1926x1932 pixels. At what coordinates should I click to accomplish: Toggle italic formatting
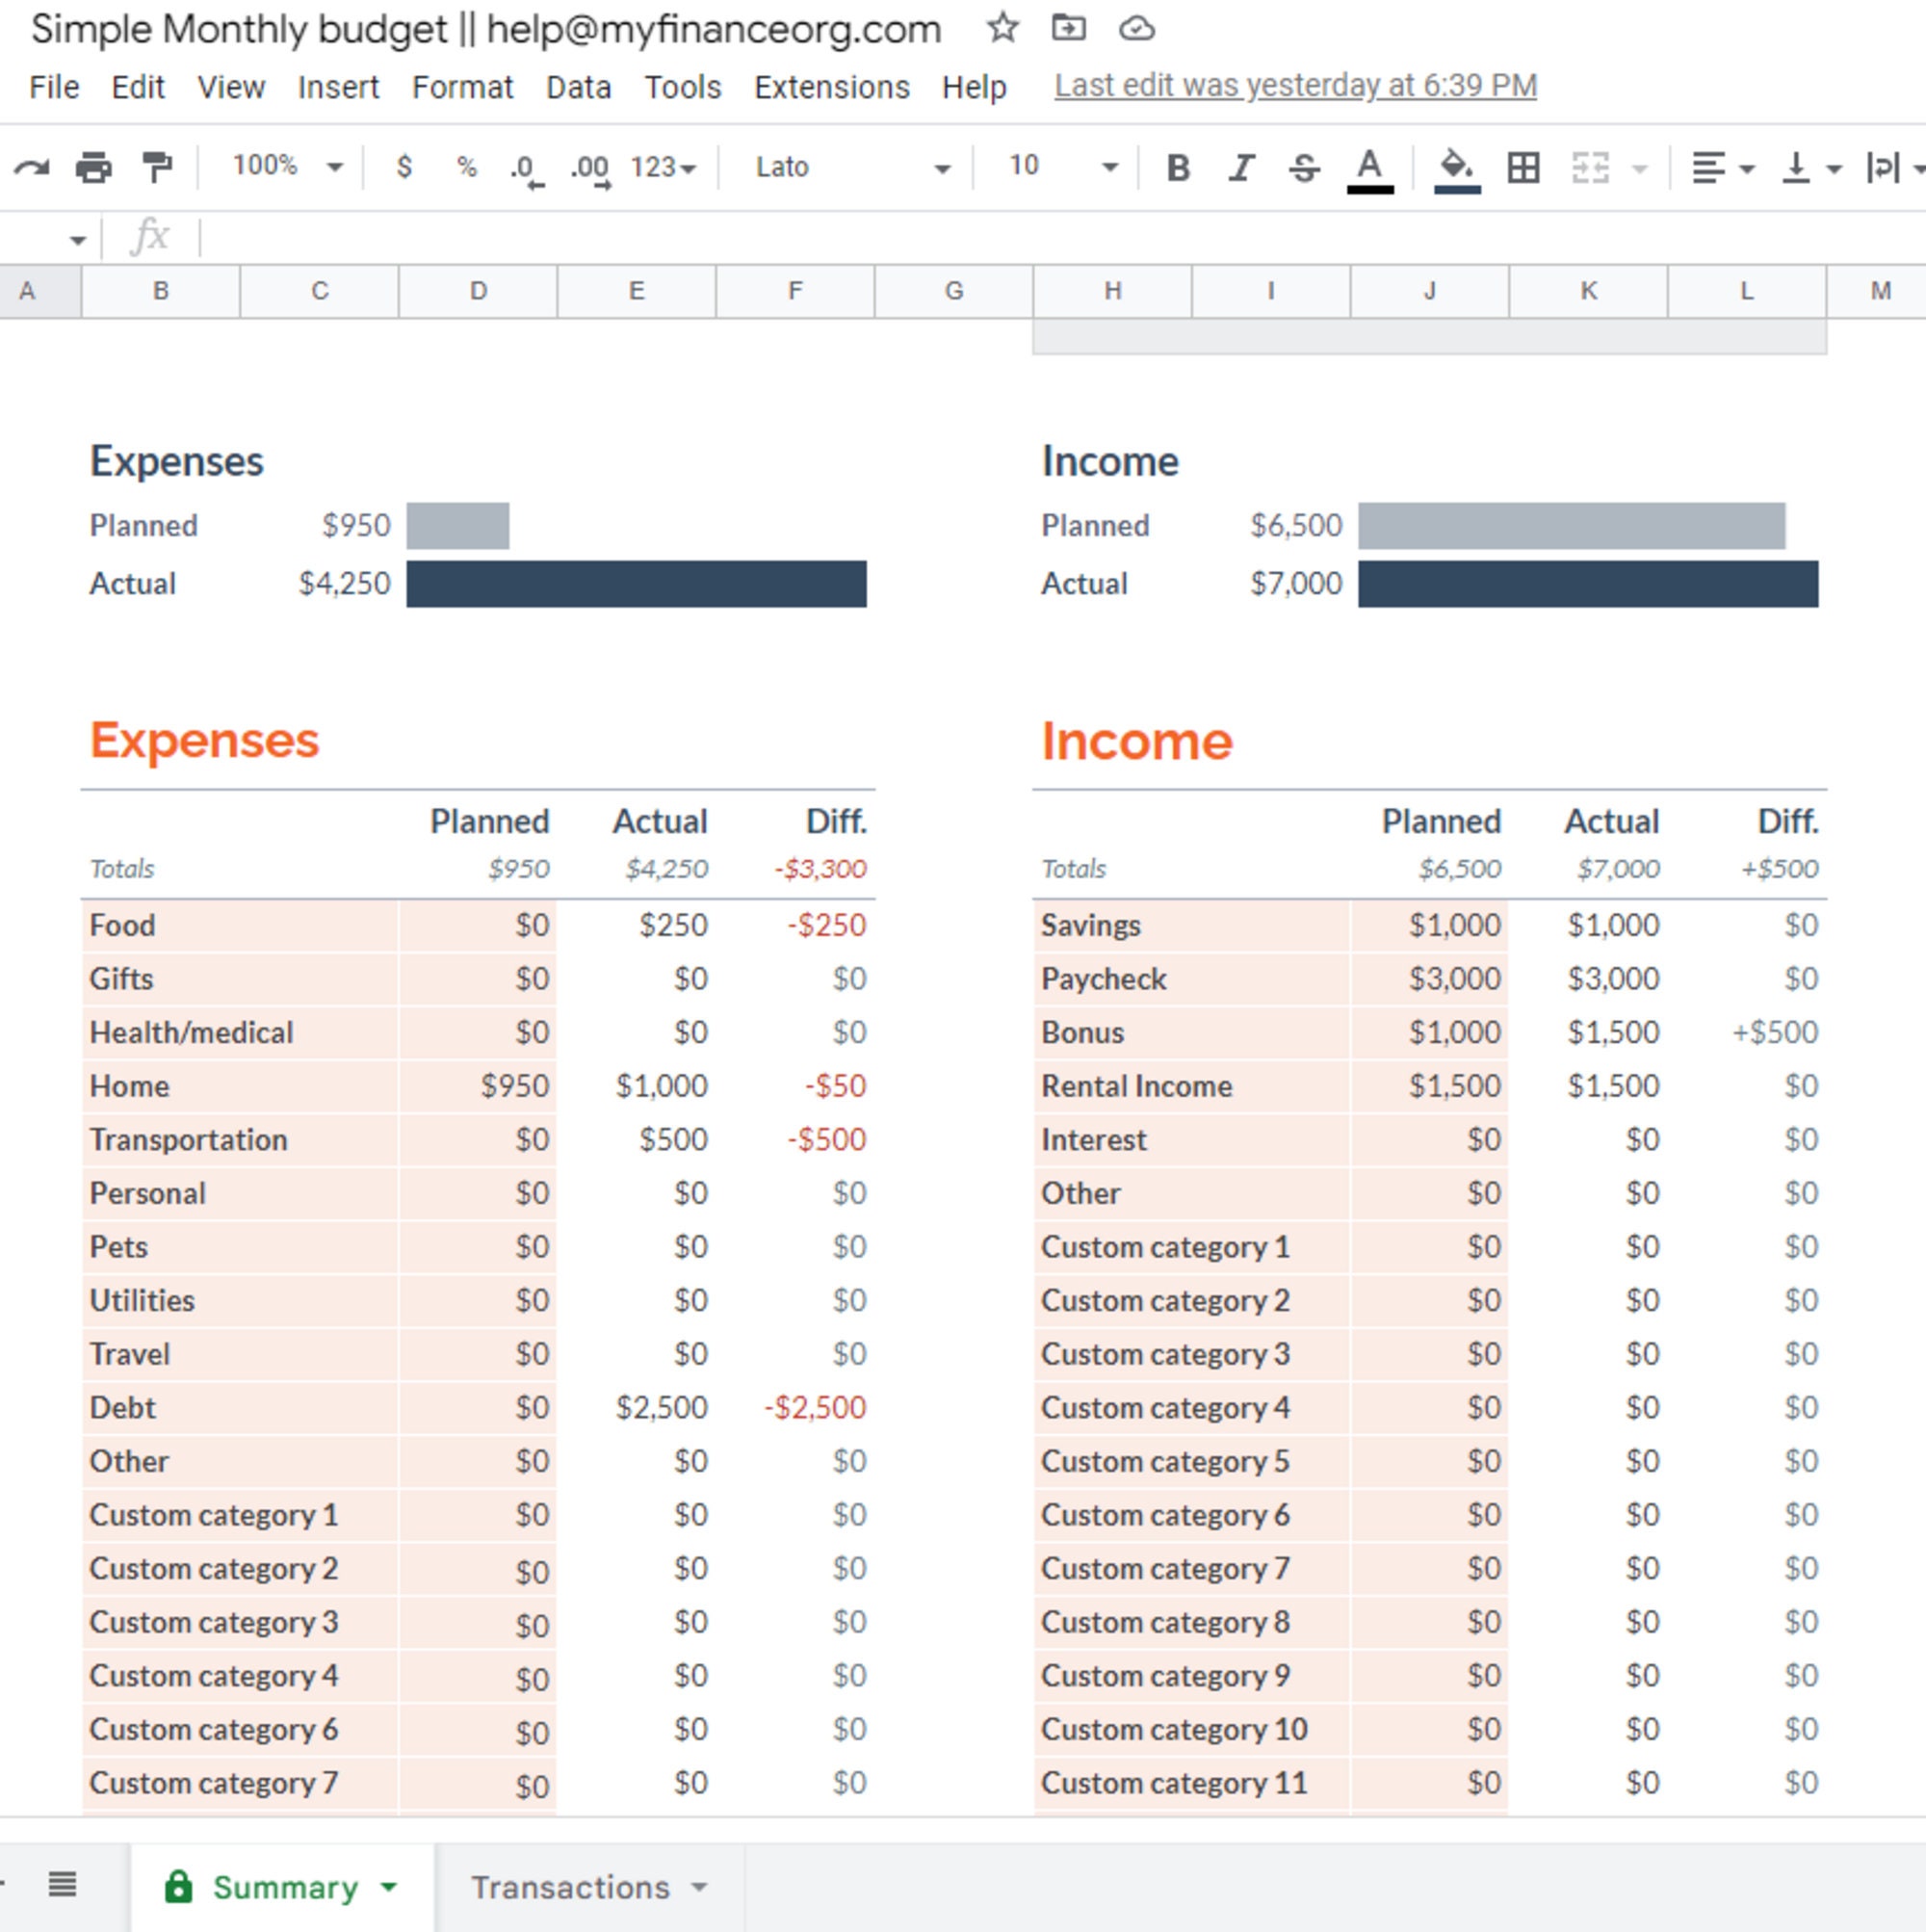click(x=1241, y=167)
